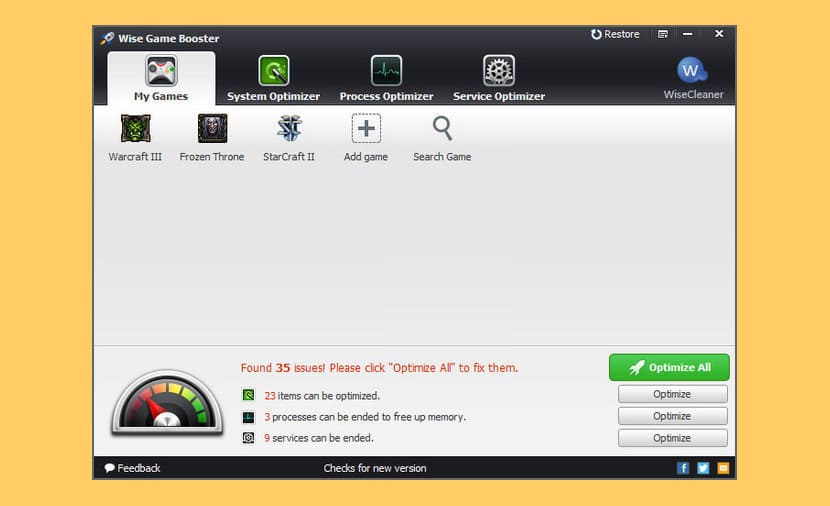
Task: Launch the Warcraft III game icon
Action: tap(136, 129)
